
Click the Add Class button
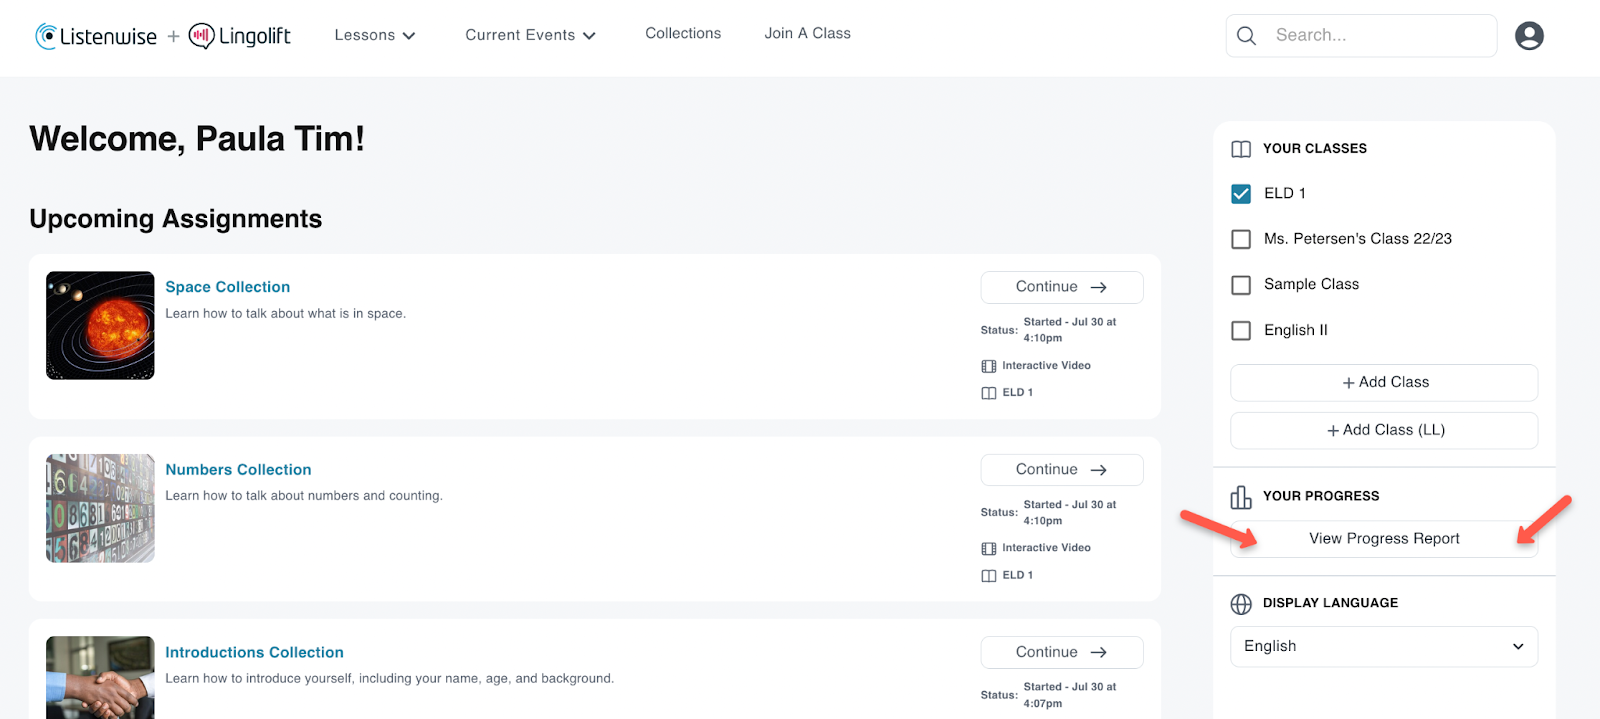(x=1384, y=382)
